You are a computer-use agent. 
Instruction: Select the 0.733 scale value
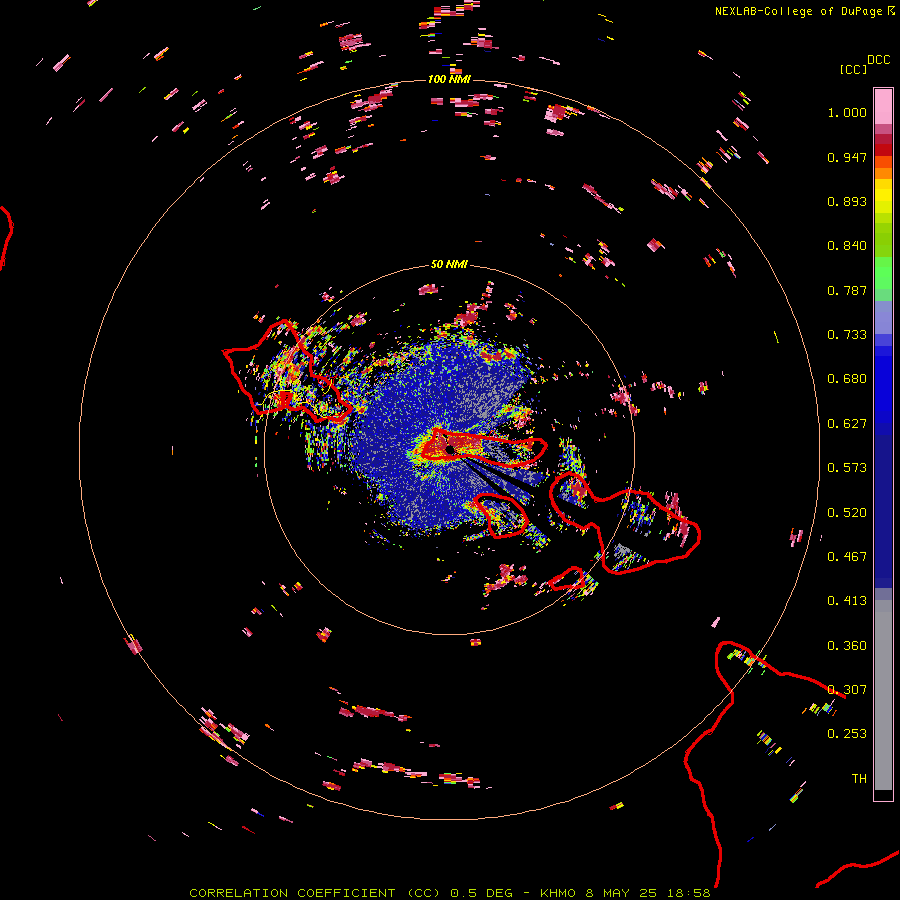coord(847,335)
